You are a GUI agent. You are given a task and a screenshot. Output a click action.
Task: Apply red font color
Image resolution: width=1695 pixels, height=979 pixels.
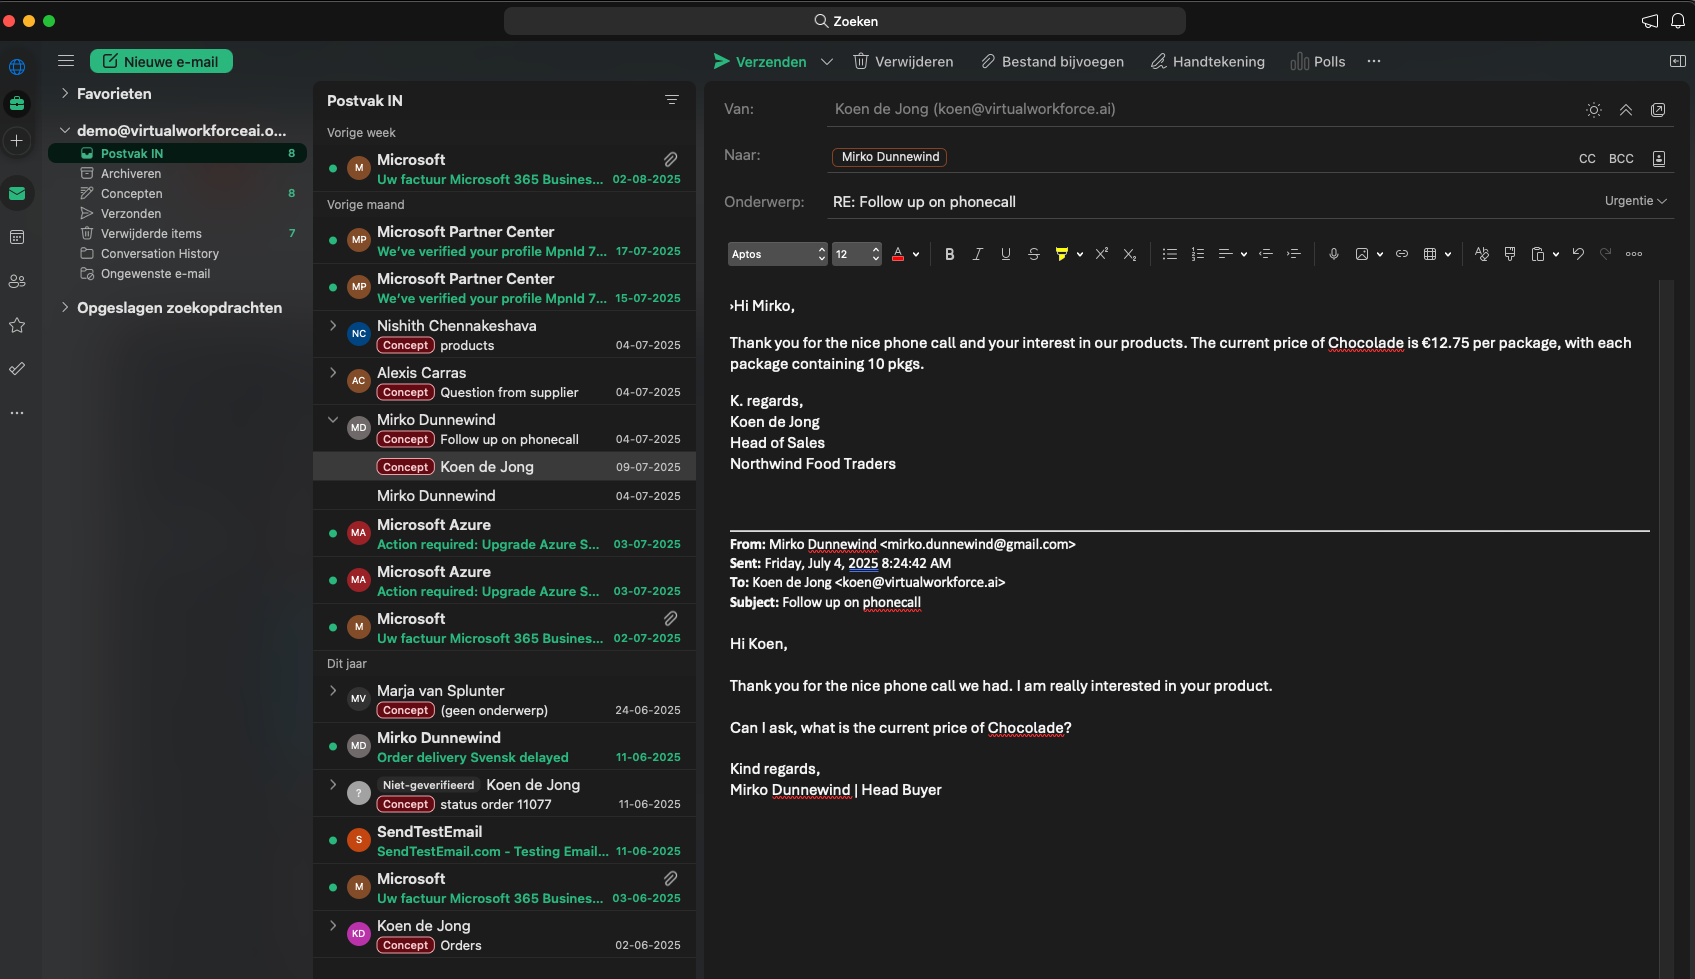tap(898, 254)
